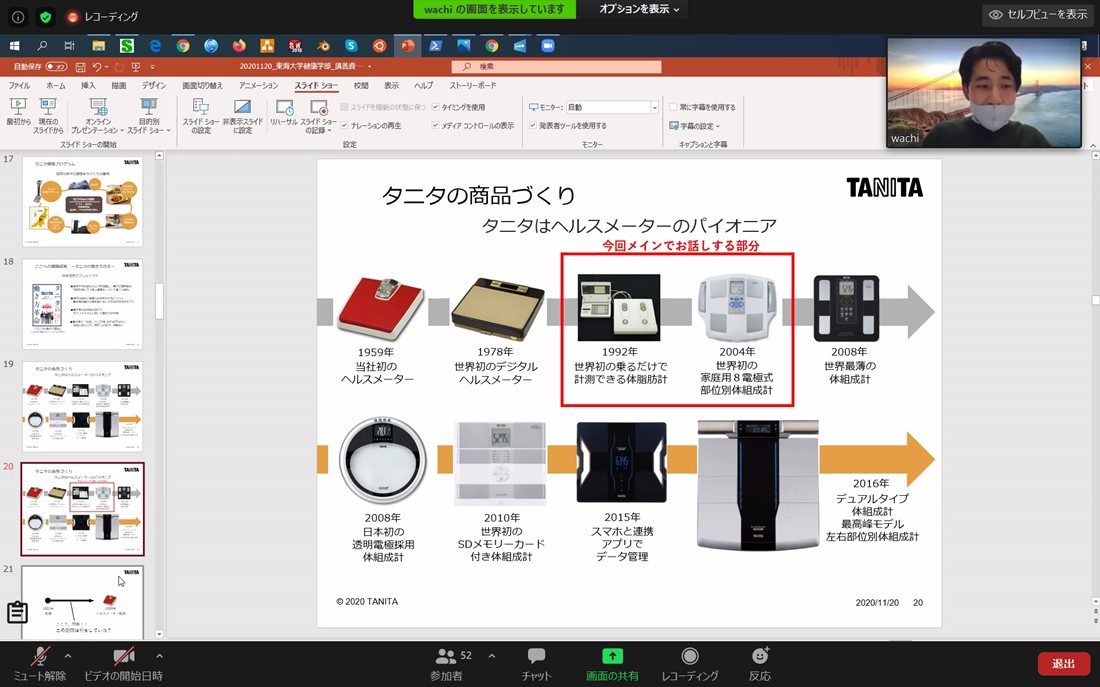Toggle Use Presenter View (発表者ツールを使用する) checkbox
The height and width of the screenshot is (687, 1100).
coord(533,126)
